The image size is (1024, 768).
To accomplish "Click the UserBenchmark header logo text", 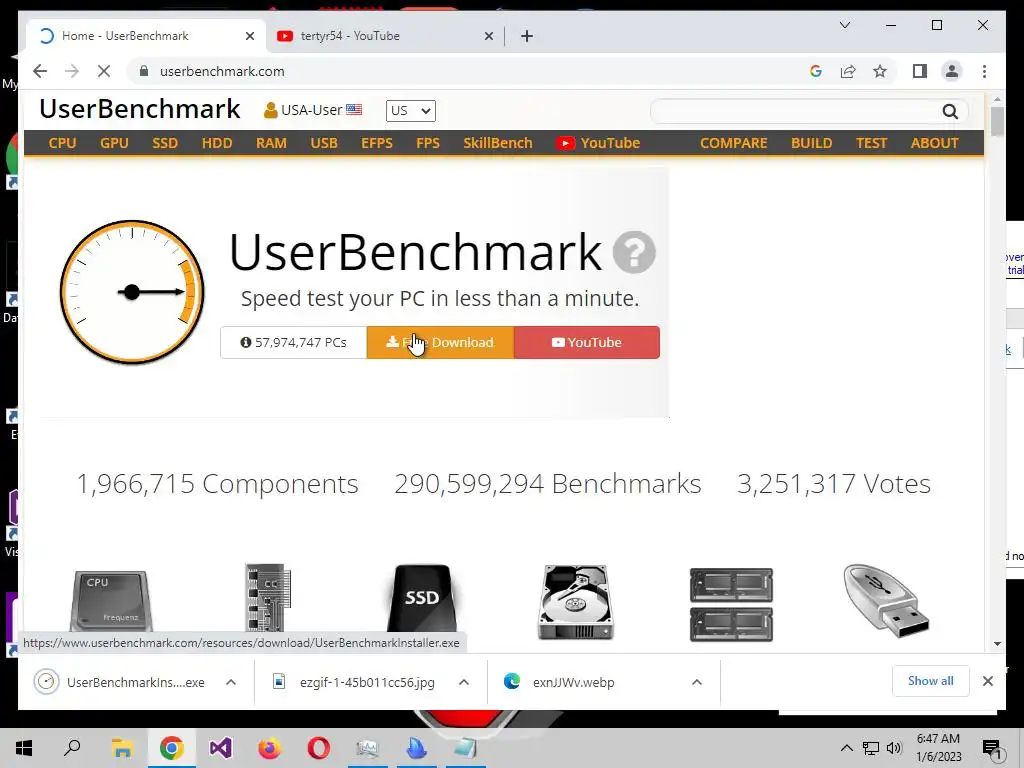I will [x=140, y=109].
